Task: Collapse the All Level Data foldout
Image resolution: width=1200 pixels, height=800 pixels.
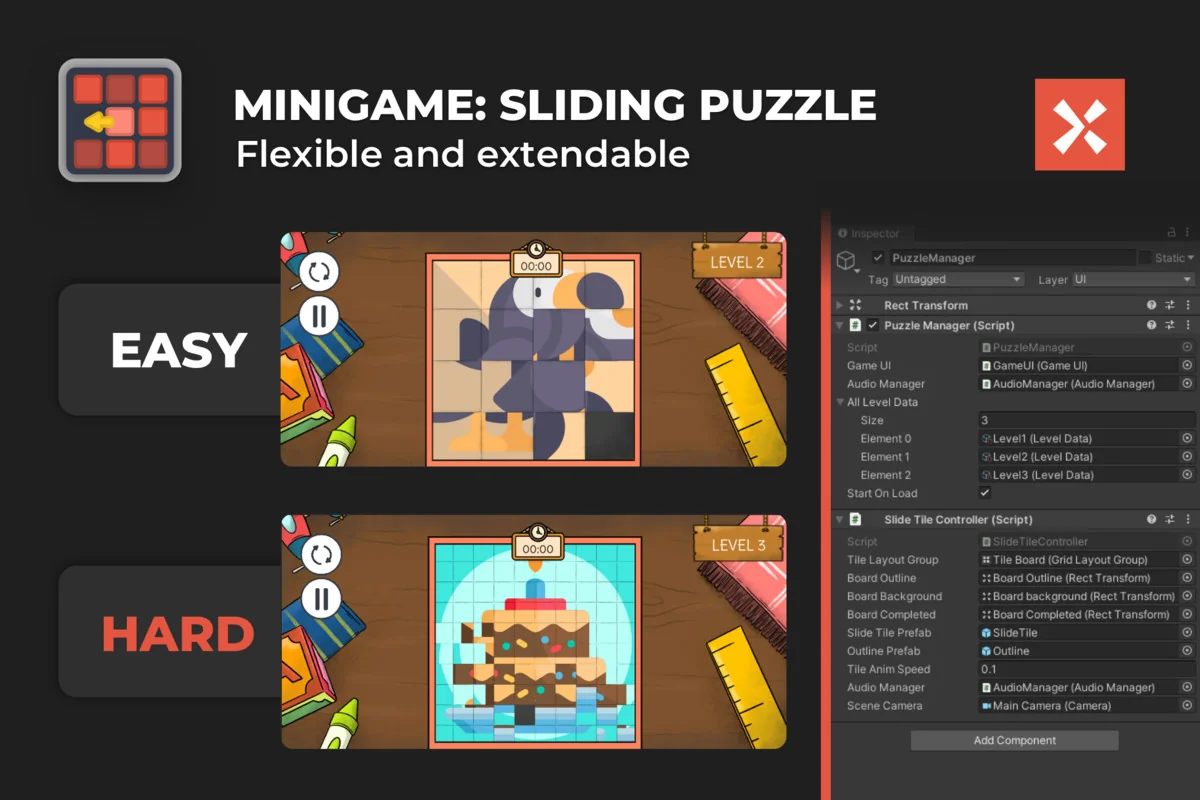Action: coord(842,402)
